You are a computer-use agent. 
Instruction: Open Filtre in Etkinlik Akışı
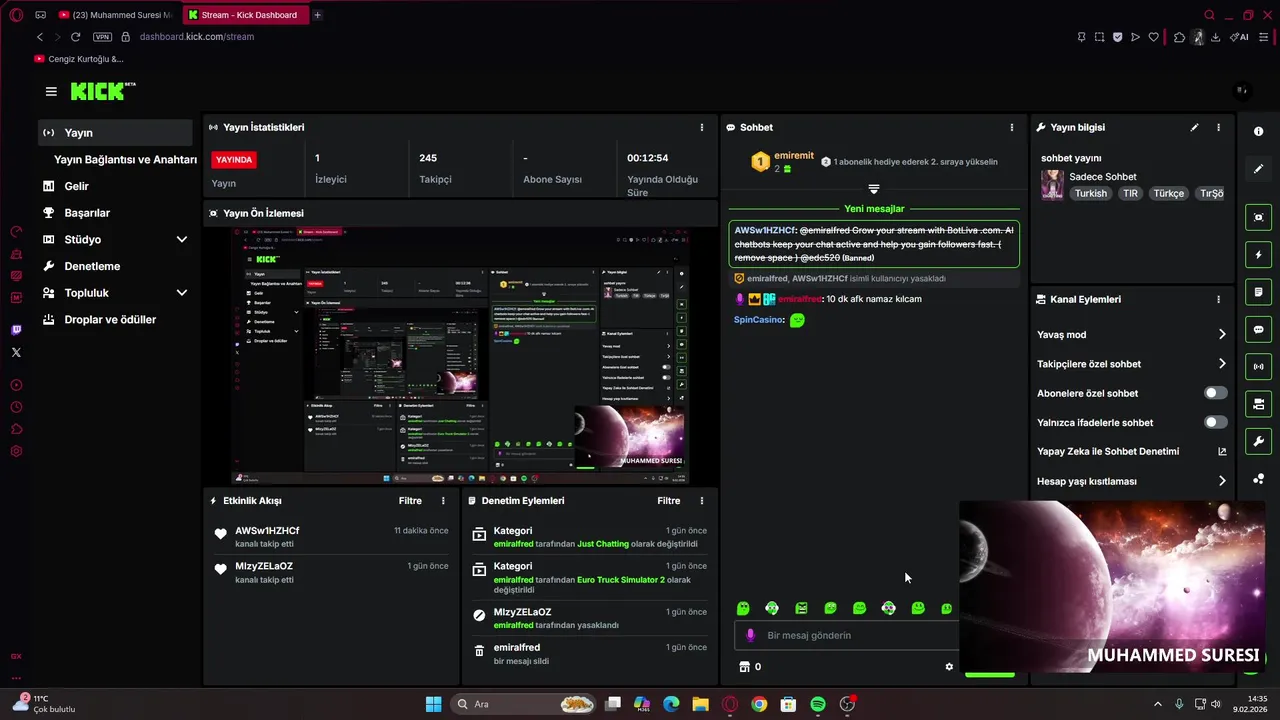tap(410, 501)
